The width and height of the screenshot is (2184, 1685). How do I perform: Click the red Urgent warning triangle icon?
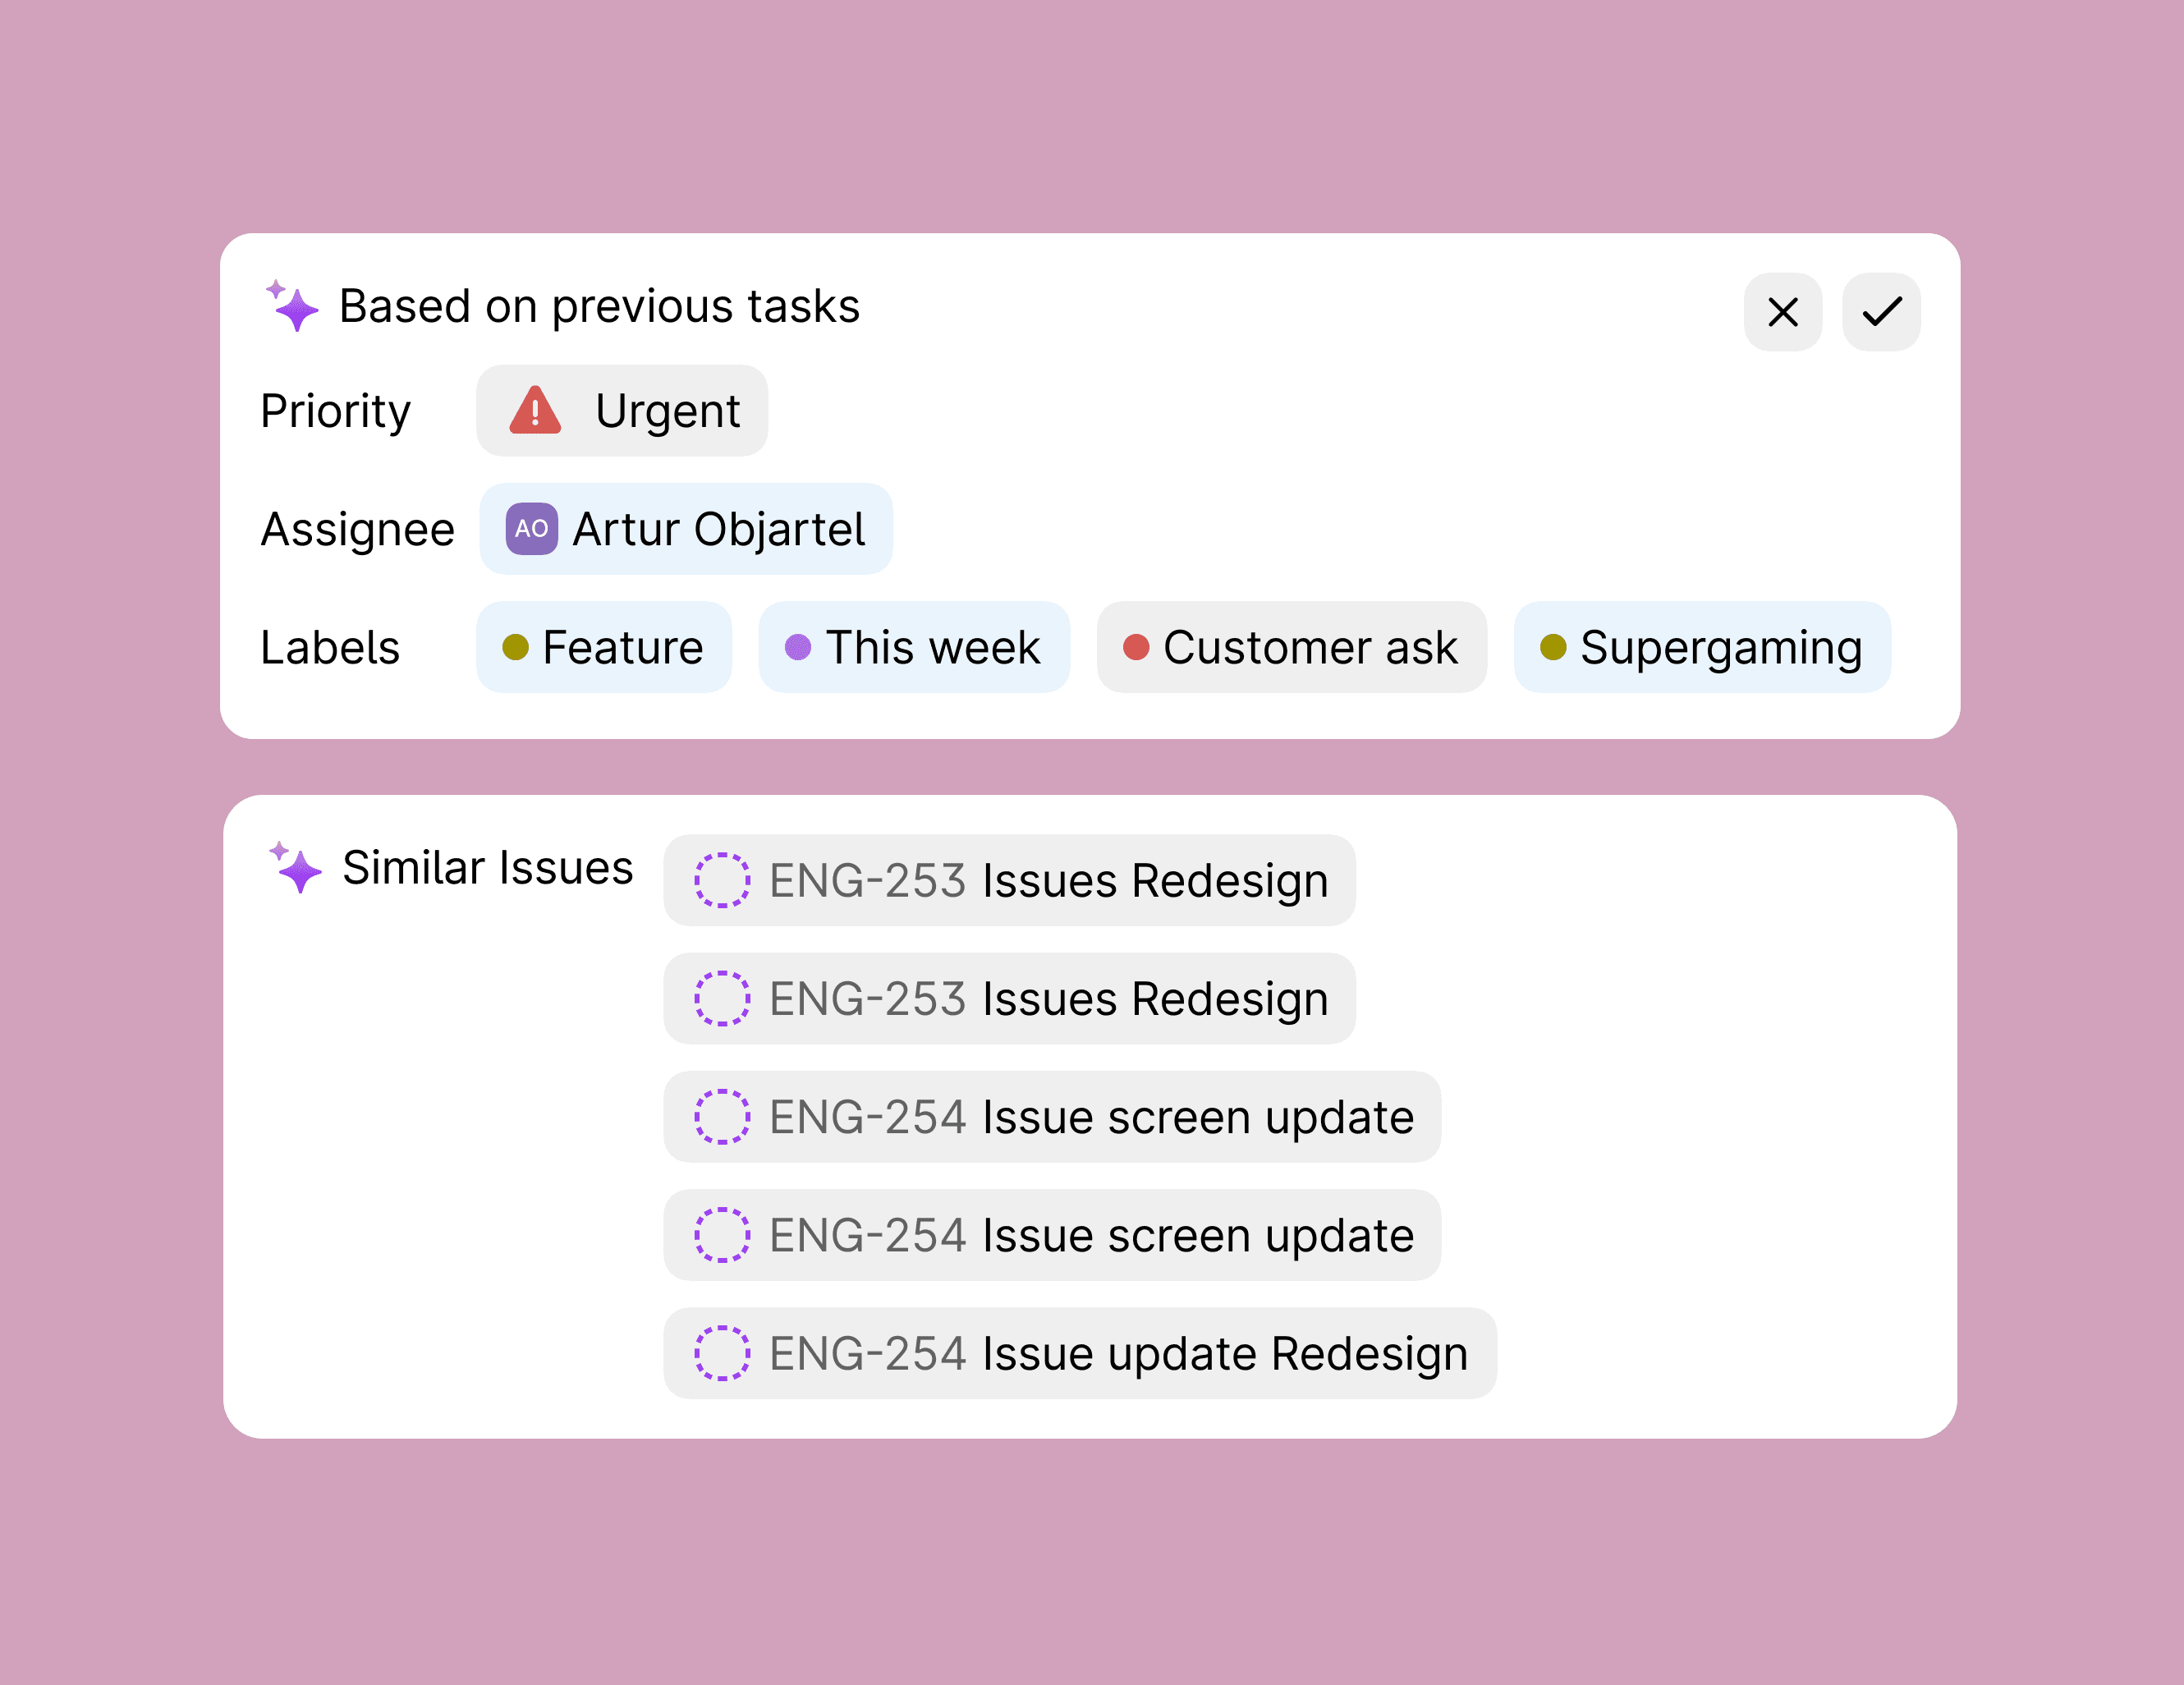535,410
